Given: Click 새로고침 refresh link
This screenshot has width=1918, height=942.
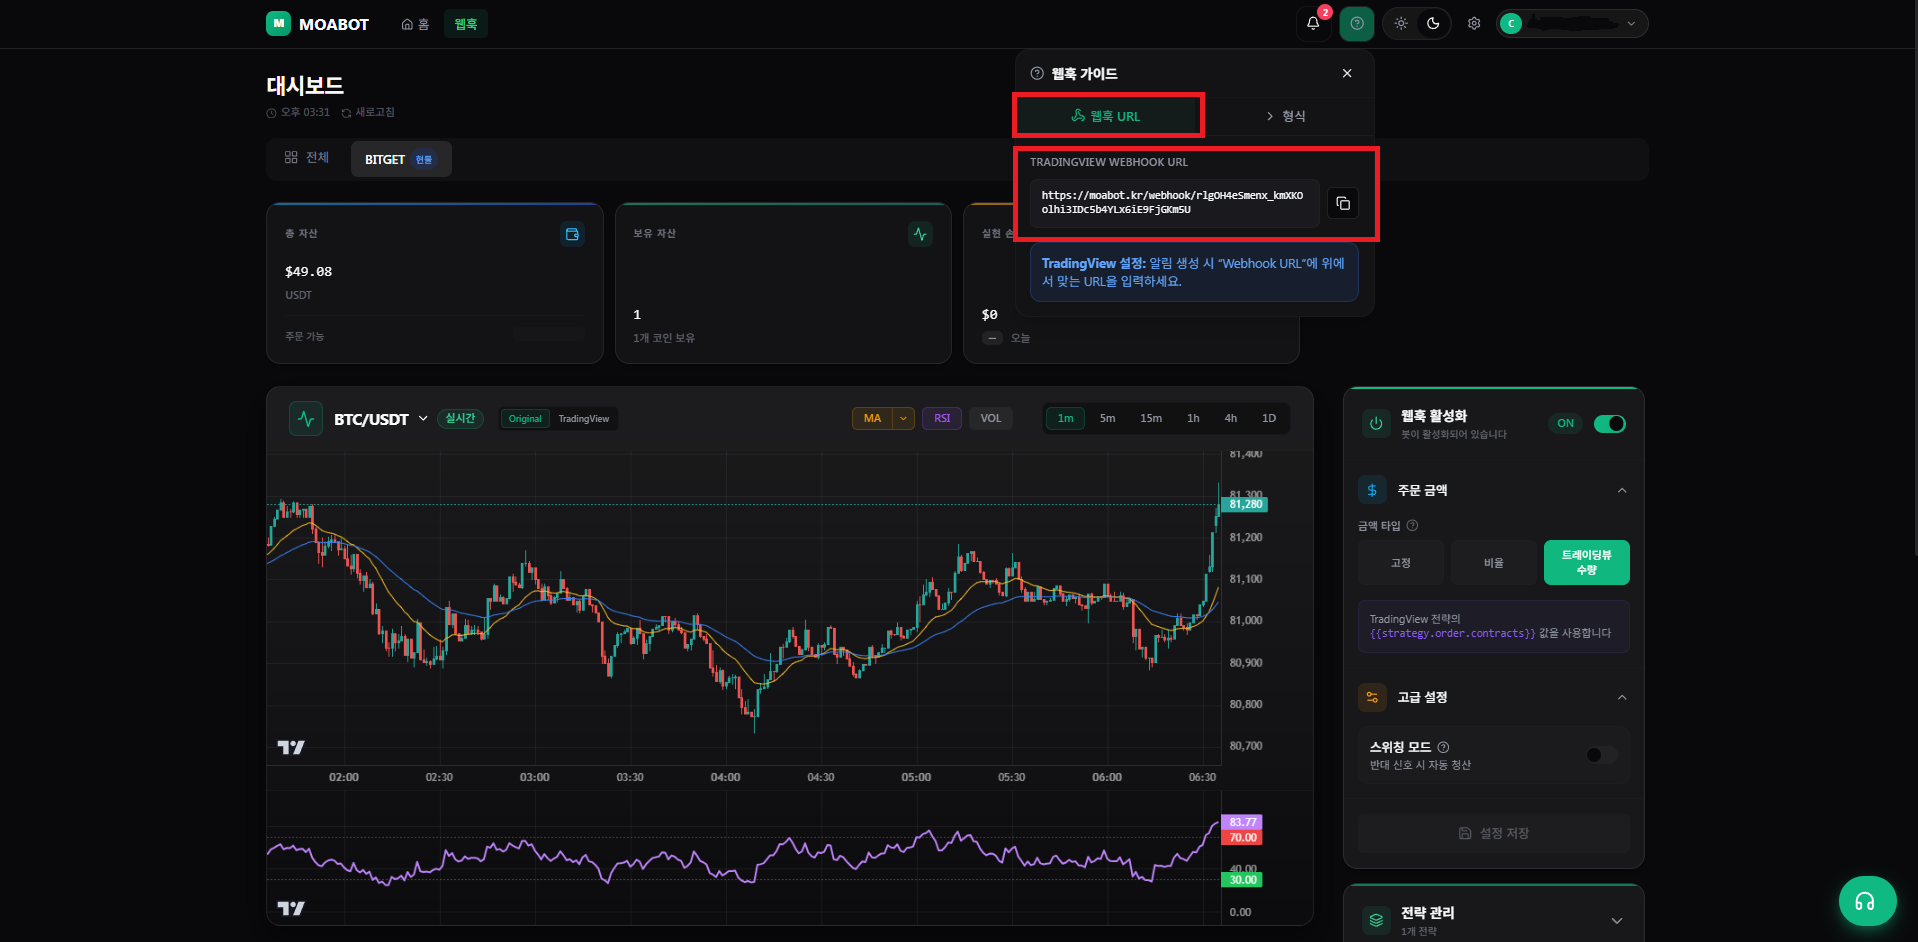Looking at the screenshot, I should tap(368, 113).
